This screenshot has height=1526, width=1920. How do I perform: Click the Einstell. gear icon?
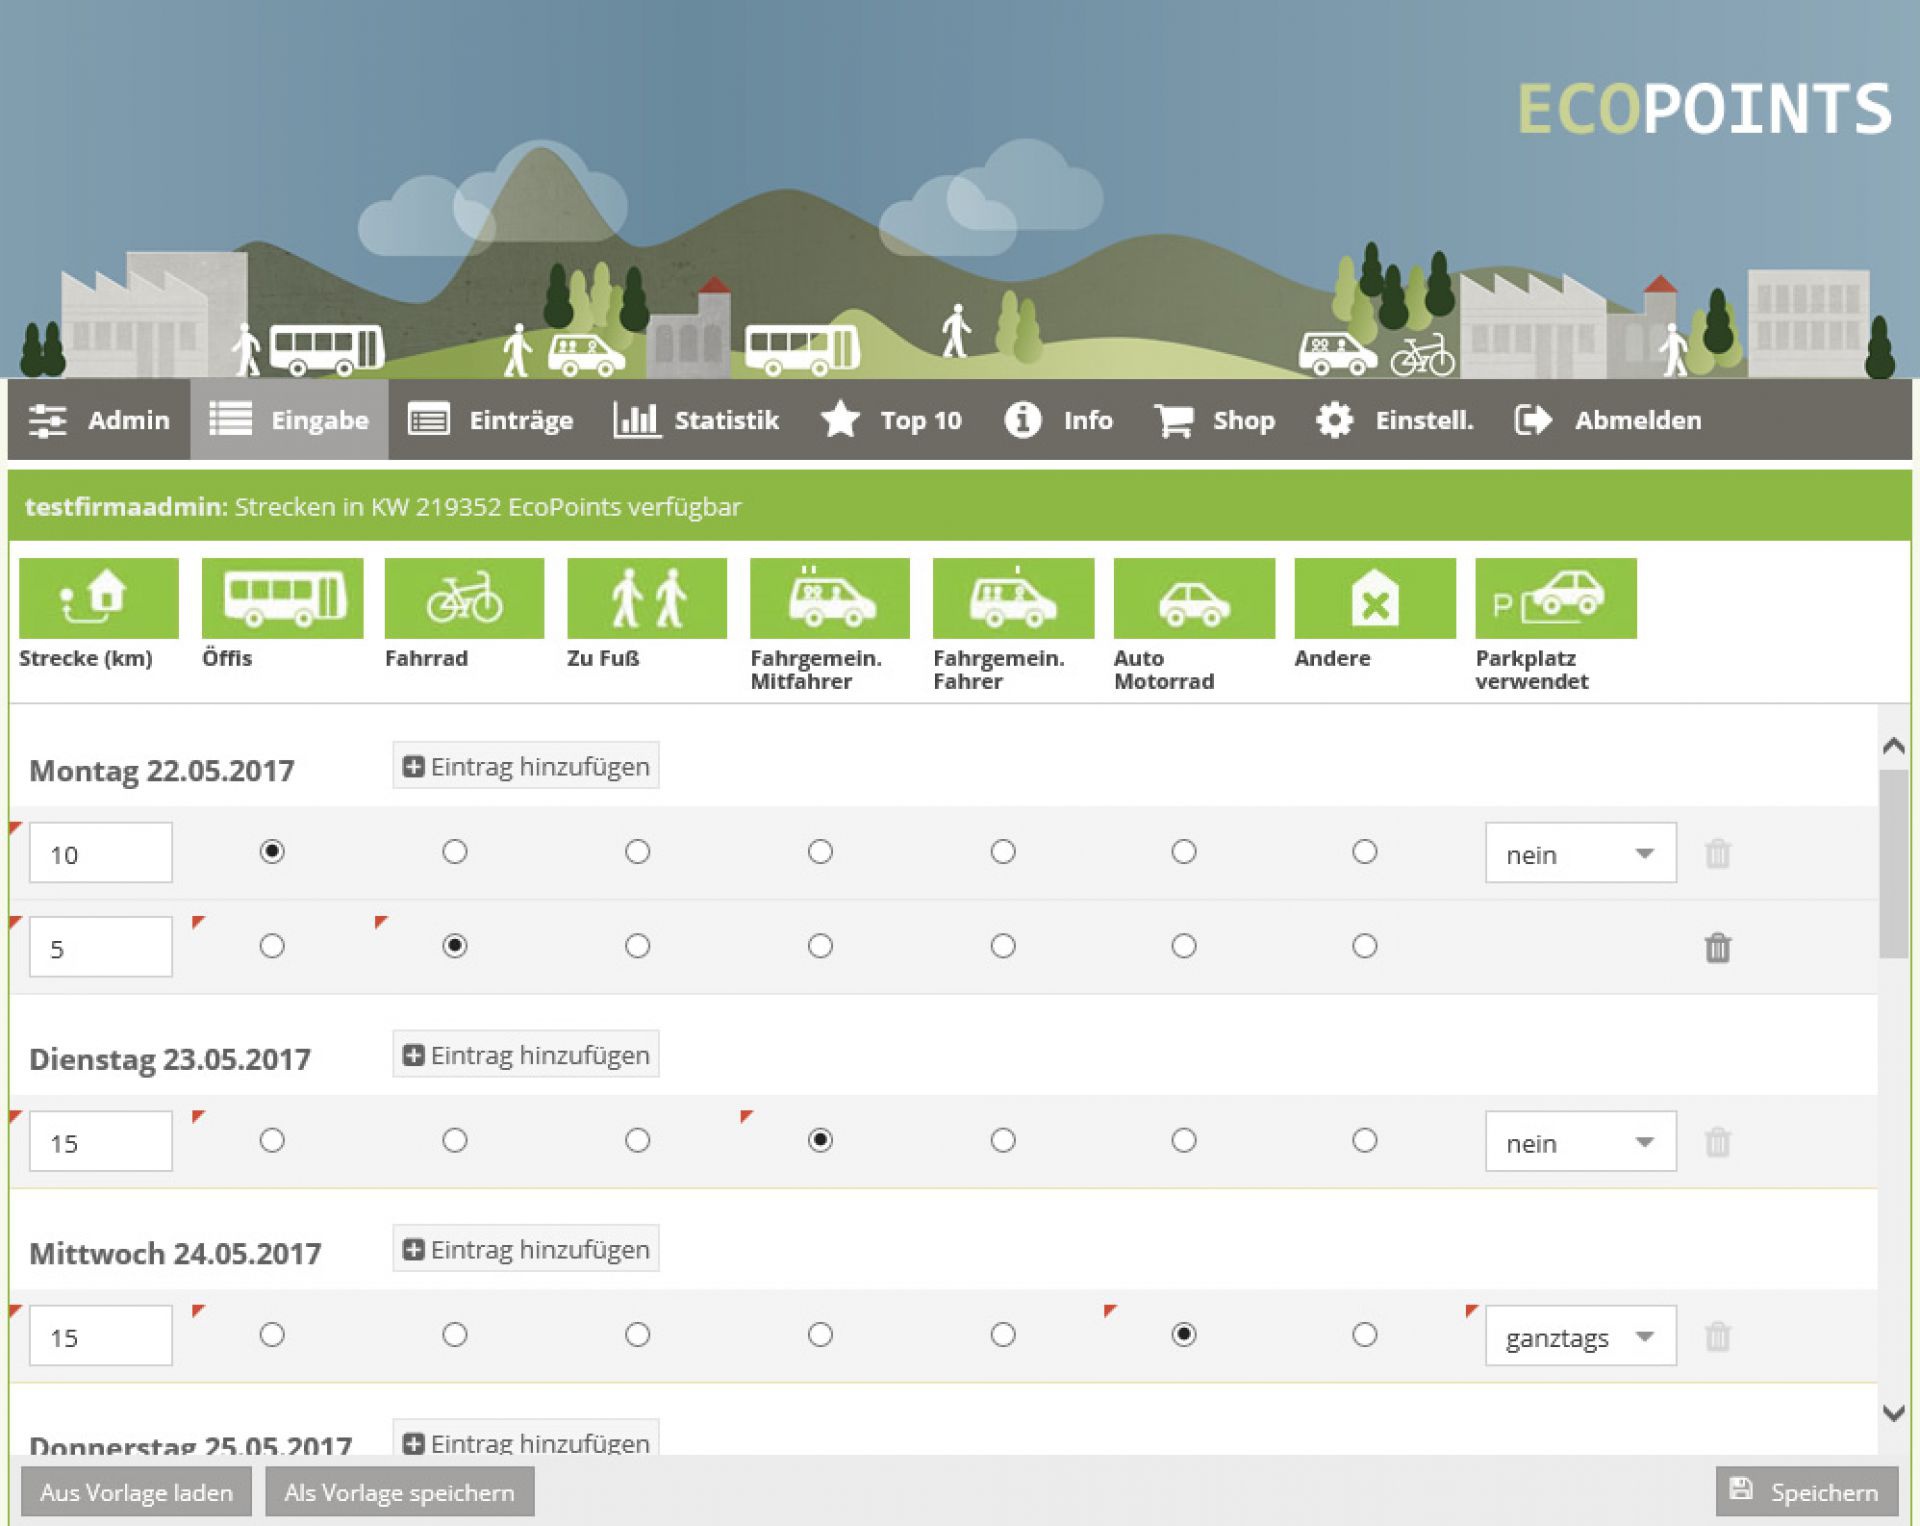(x=1335, y=420)
